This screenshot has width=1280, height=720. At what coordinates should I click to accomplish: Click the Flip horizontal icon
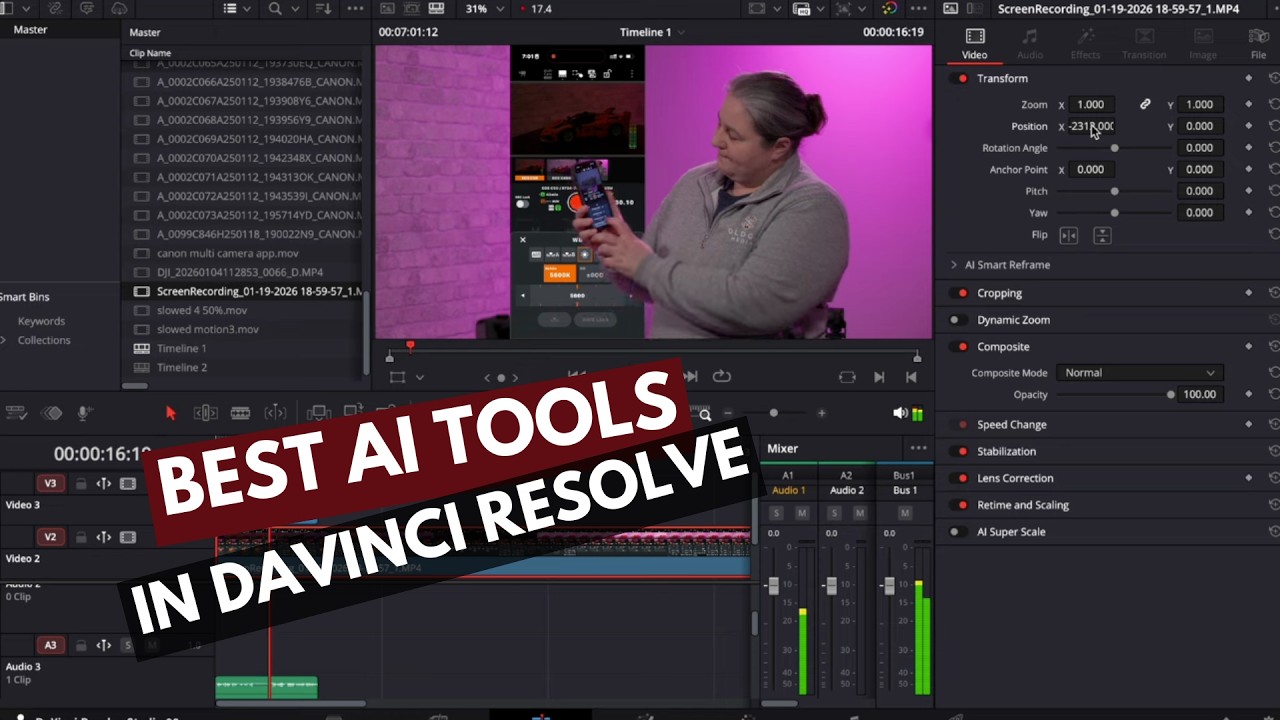(x=1069, y=235)
